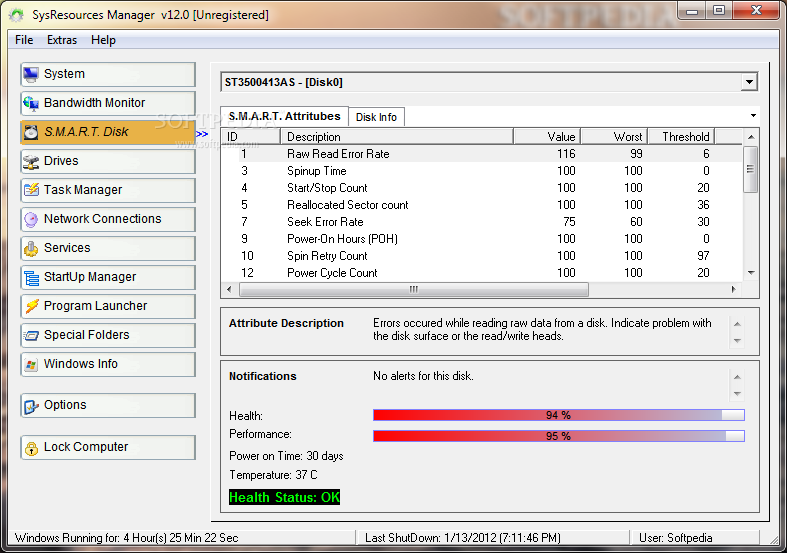Click the Options icon
The width and height of the screenshot is (787, 553).
point(31,405)
